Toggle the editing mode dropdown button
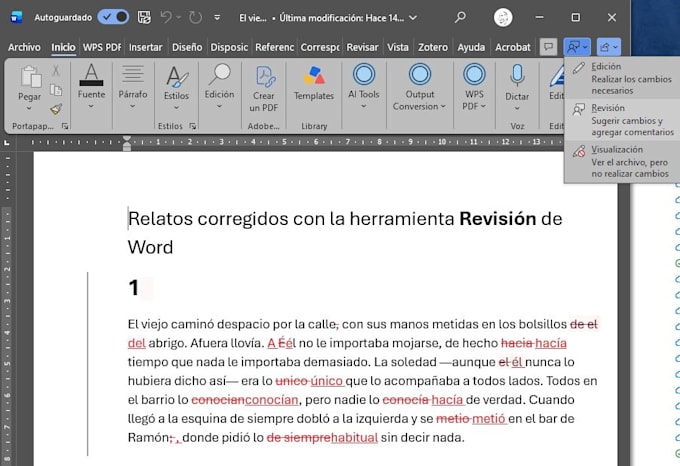Screen dimensions: 680x466 [x=577, y=47]
